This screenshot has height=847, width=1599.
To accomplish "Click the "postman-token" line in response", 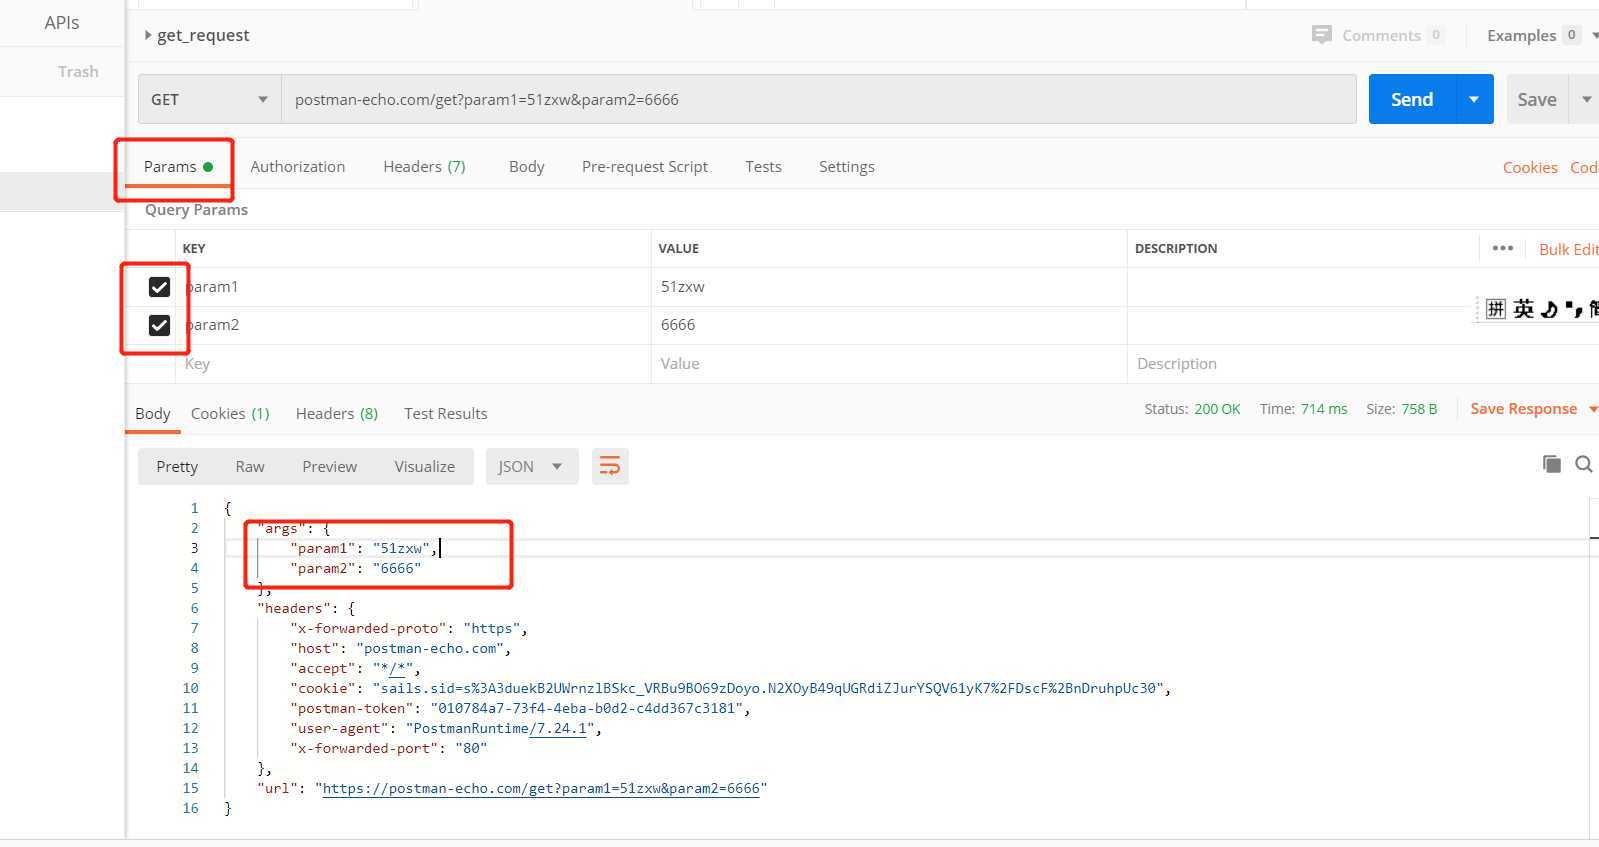I will click(520, 708).
